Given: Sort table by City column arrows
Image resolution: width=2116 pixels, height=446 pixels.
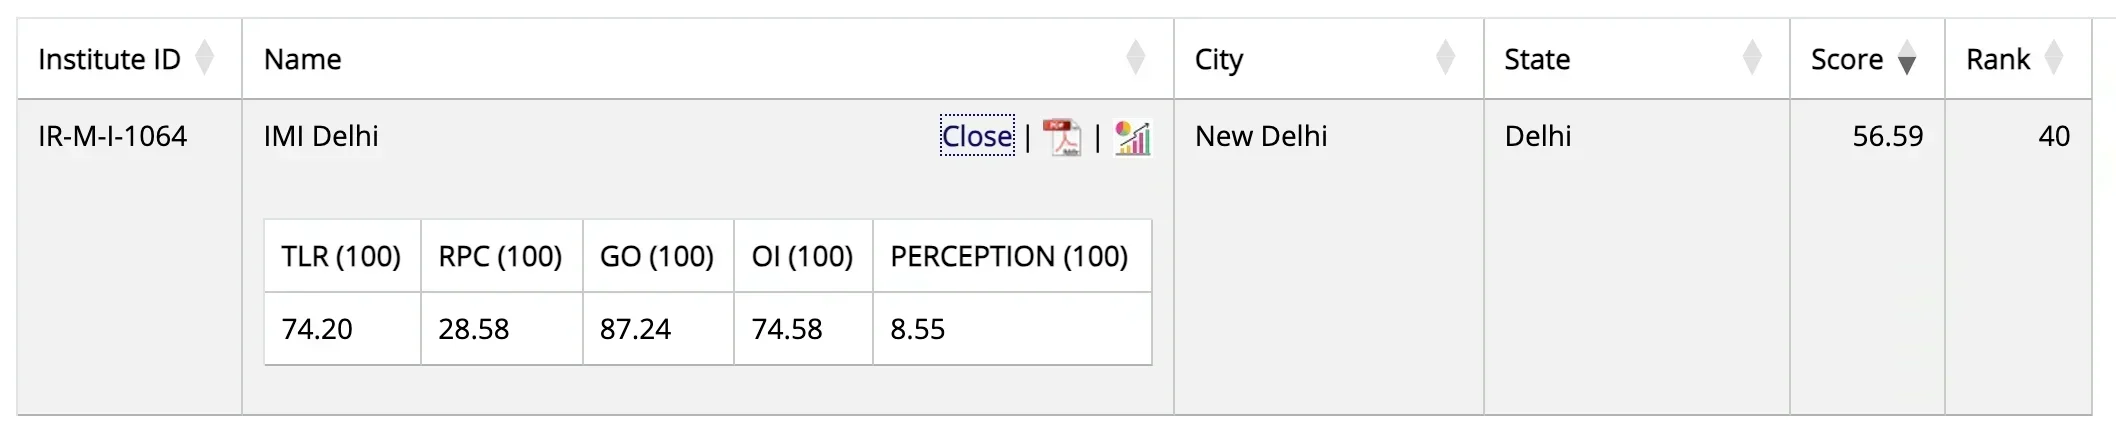Looking at the screenshot, I should point(1445,58).
